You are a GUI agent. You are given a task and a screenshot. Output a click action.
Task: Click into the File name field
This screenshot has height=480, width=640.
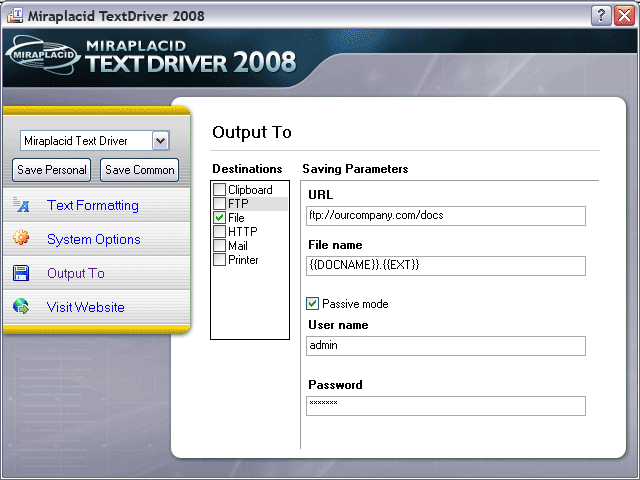tap(446, 266)
